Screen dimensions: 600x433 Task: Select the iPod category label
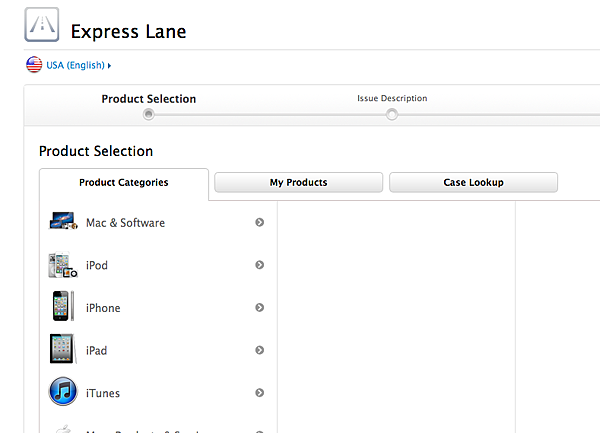tap(97, 265)
